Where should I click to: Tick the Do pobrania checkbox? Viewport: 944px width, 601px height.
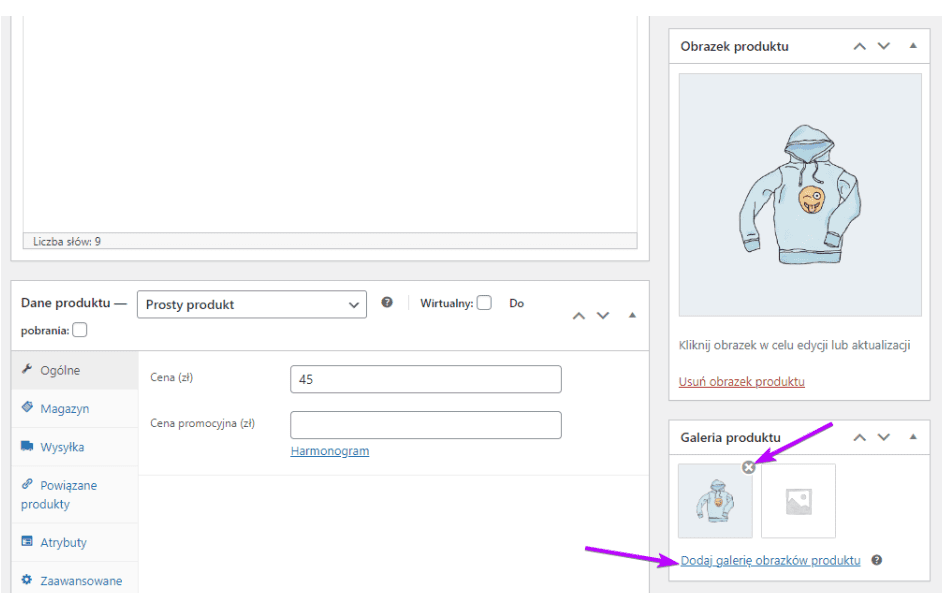(x=79, y=330)
